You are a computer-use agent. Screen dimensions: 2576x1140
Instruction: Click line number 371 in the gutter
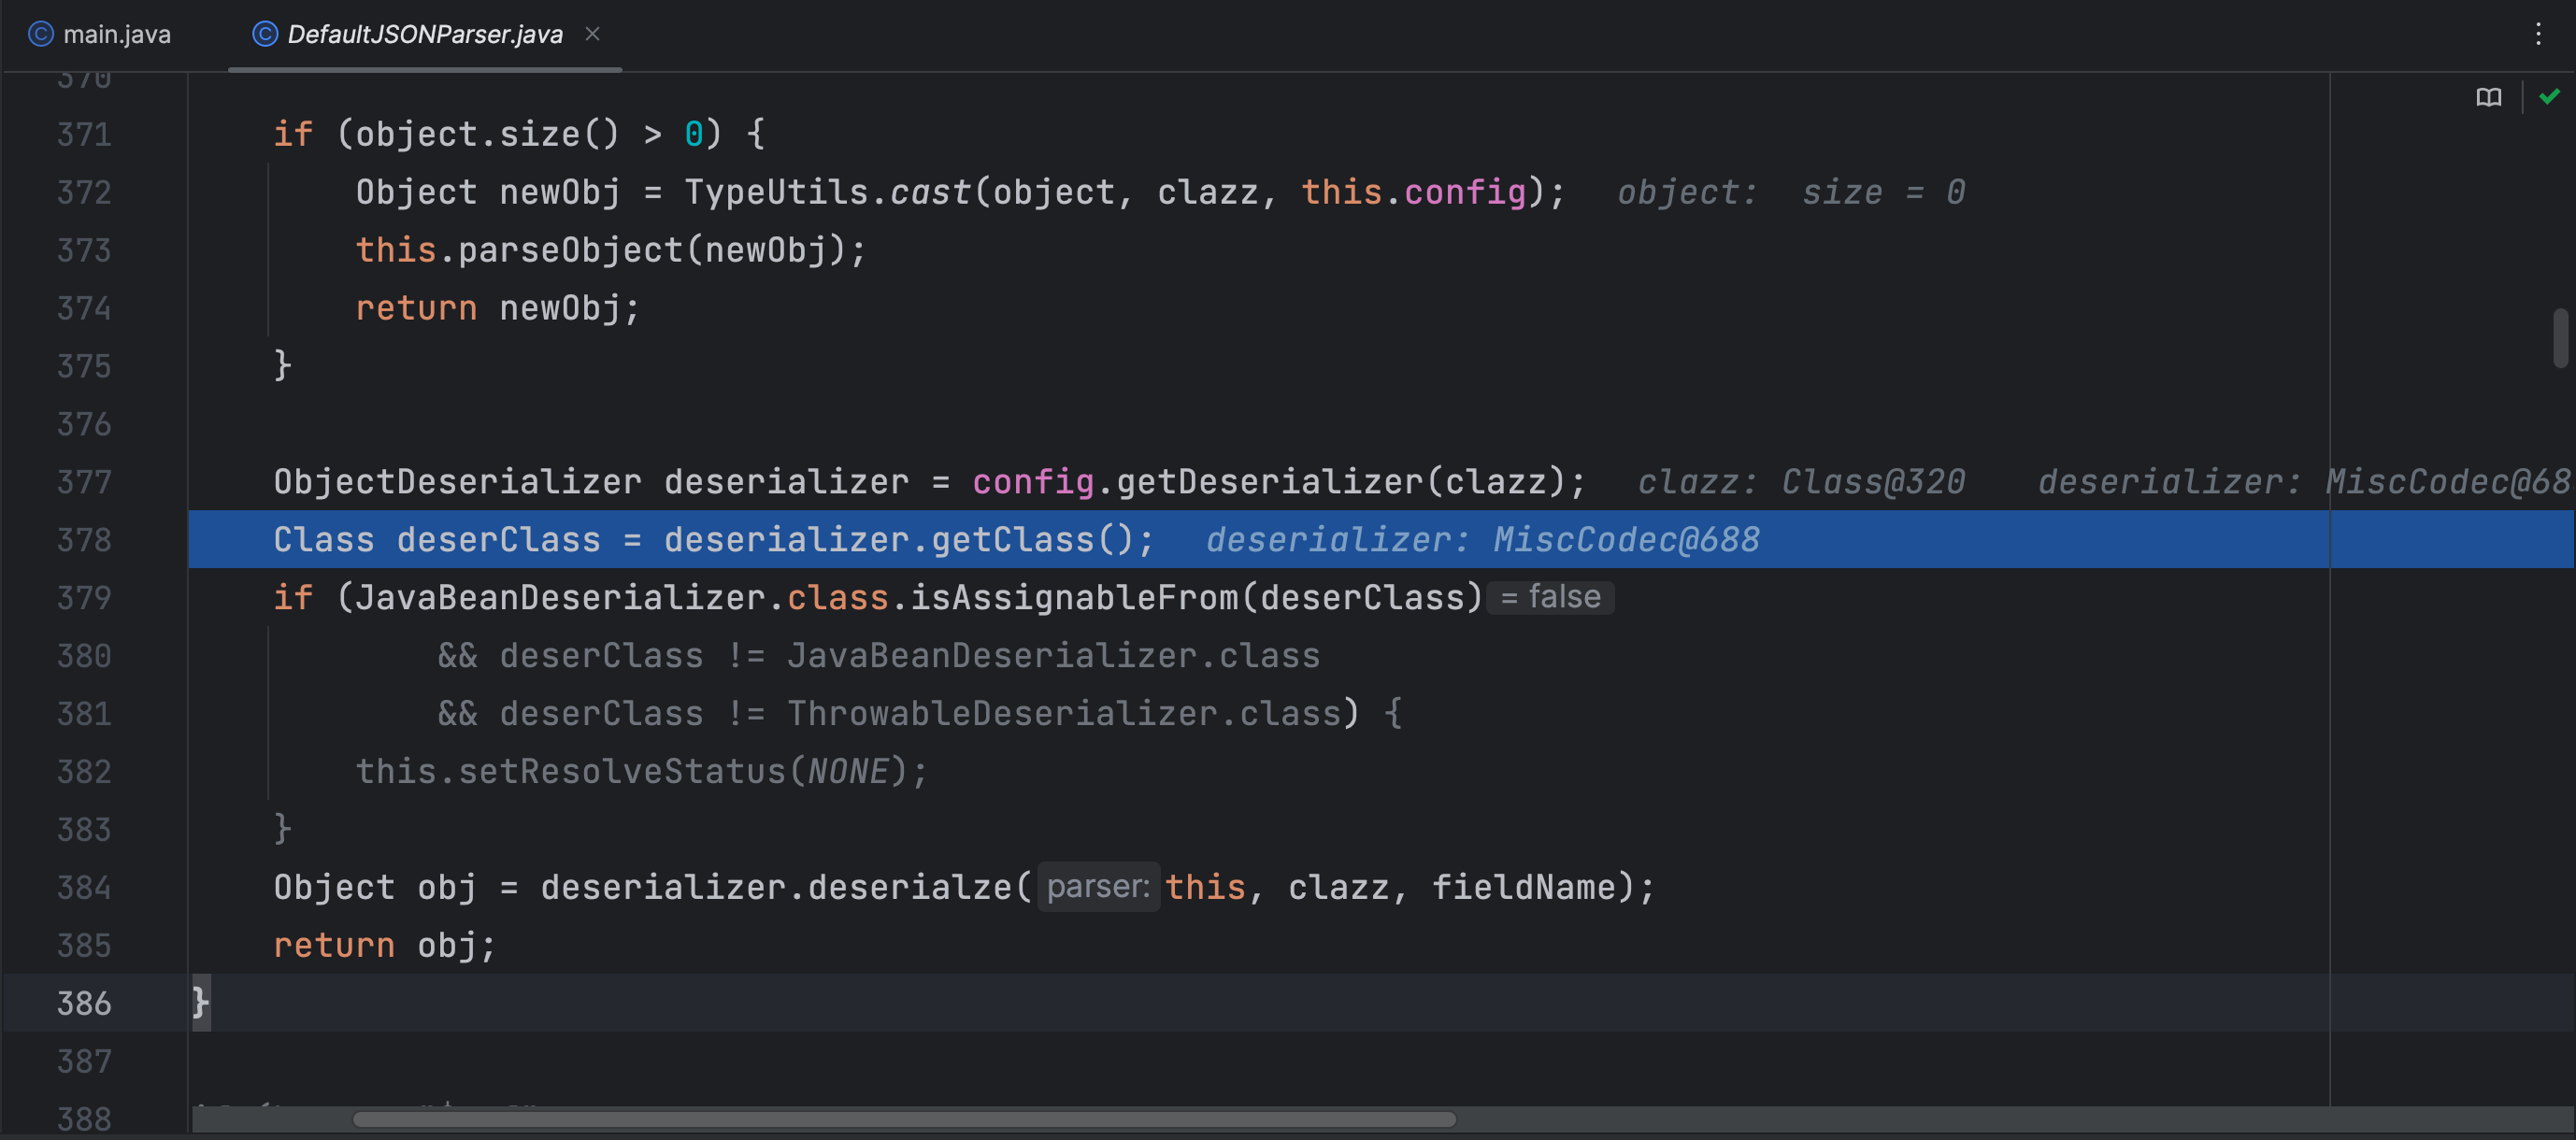pyautogui.click(x=84, y=134)
